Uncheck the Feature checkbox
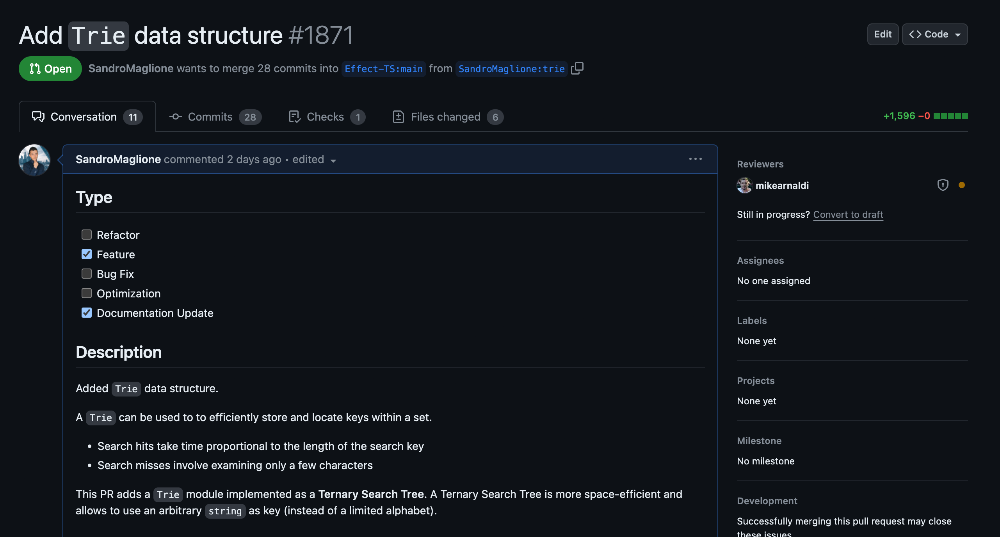The height and width of the screenshot is (537, 1000). pyautogui.click(x=87, y=254)
